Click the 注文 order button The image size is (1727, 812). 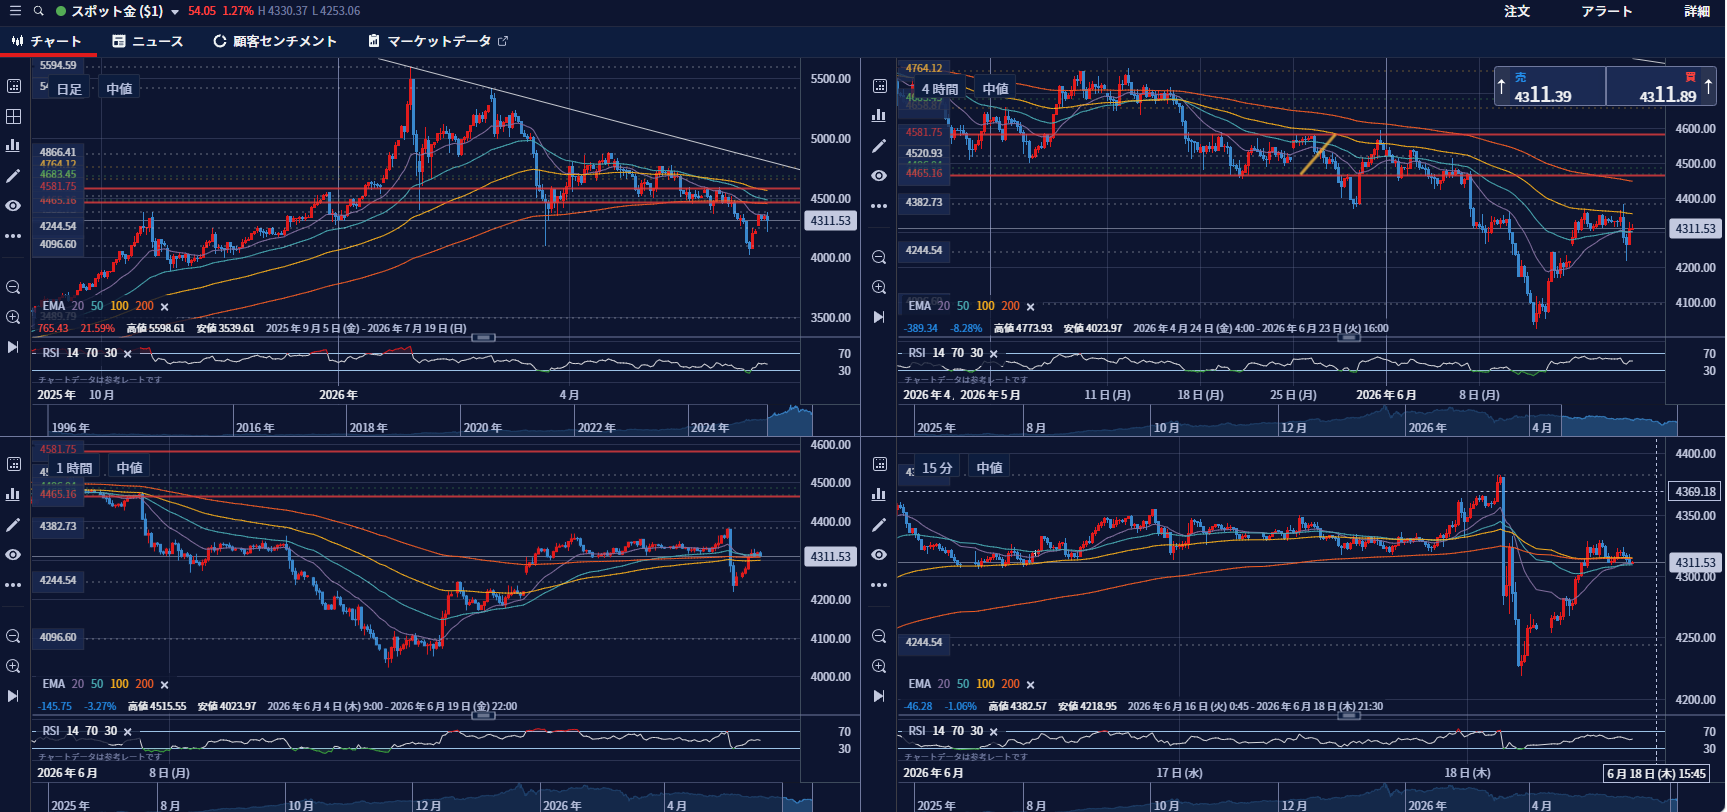[1517, 11]
